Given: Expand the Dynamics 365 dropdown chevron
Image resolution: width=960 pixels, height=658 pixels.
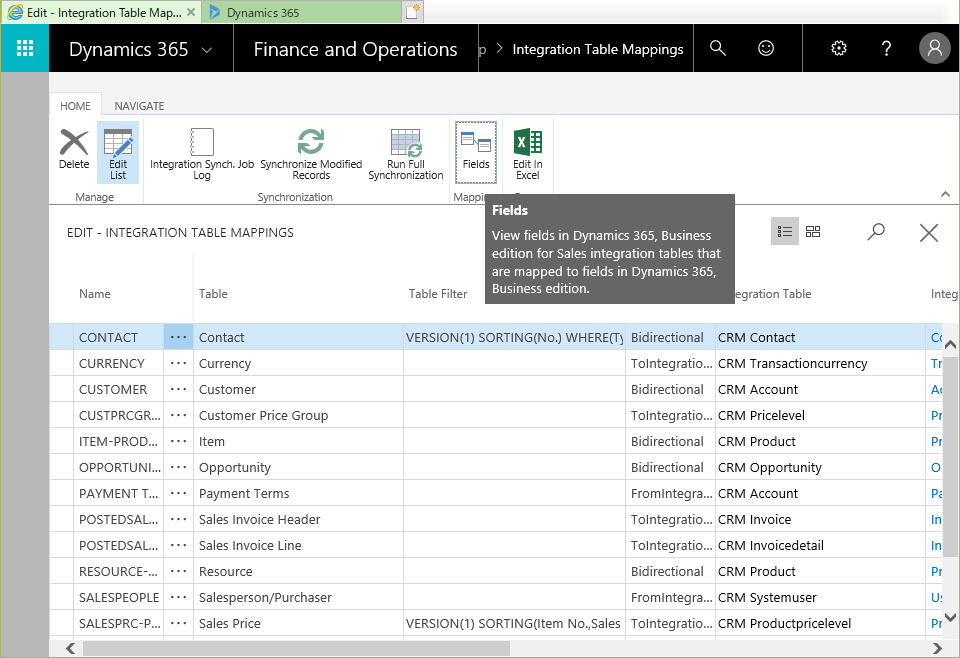Looking at the screenshot, I should (207, 50).
